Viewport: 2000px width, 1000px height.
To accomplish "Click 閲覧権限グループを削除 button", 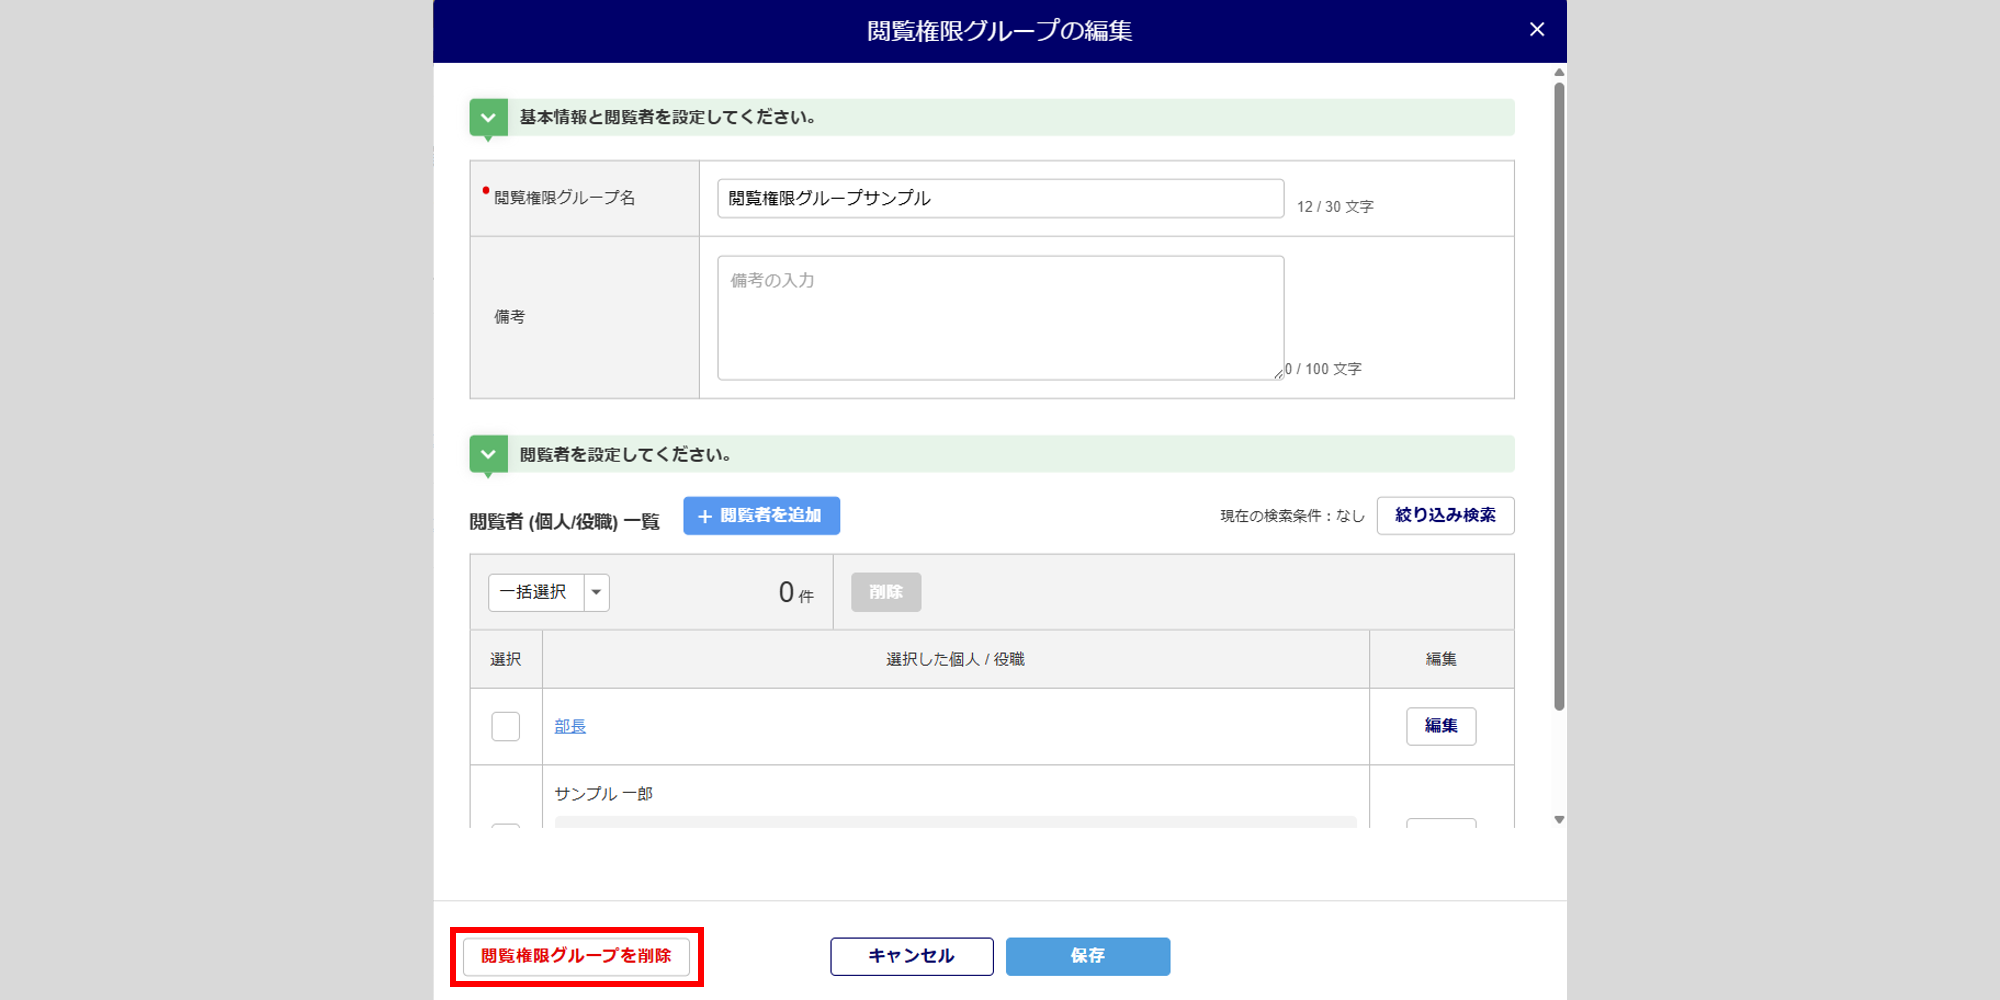I will click(x=576, y=957).
